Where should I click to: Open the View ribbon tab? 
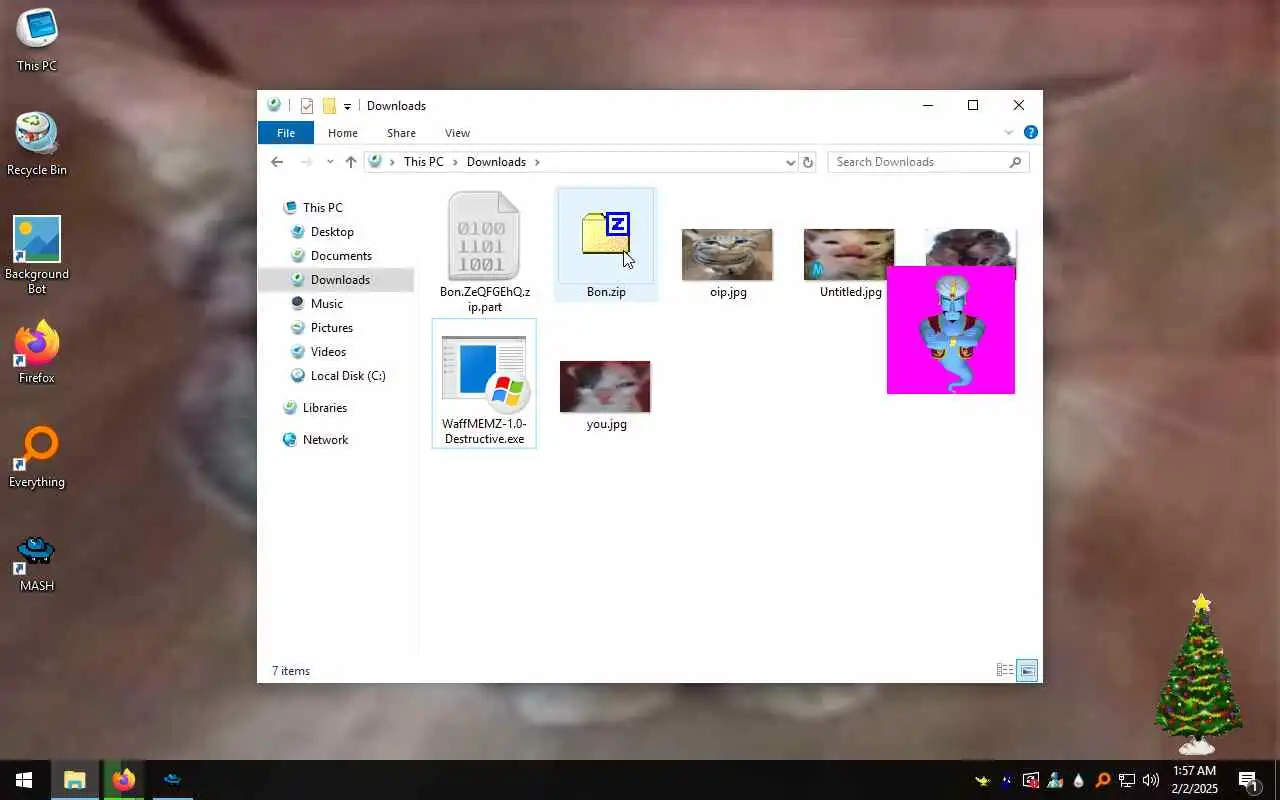(457, 133)
